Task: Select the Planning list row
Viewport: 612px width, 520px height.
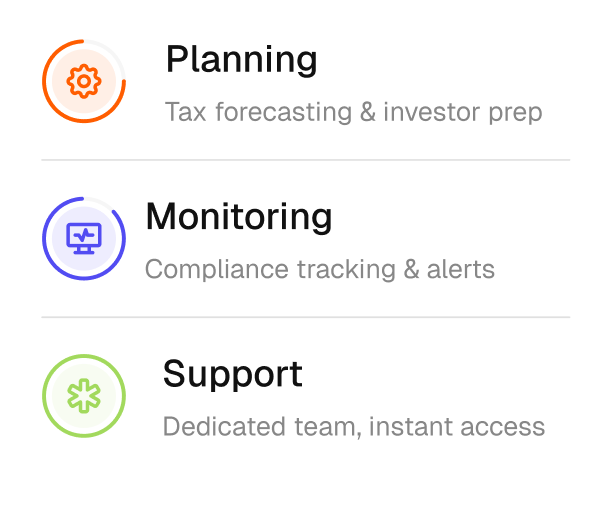Action: [306, 81]
